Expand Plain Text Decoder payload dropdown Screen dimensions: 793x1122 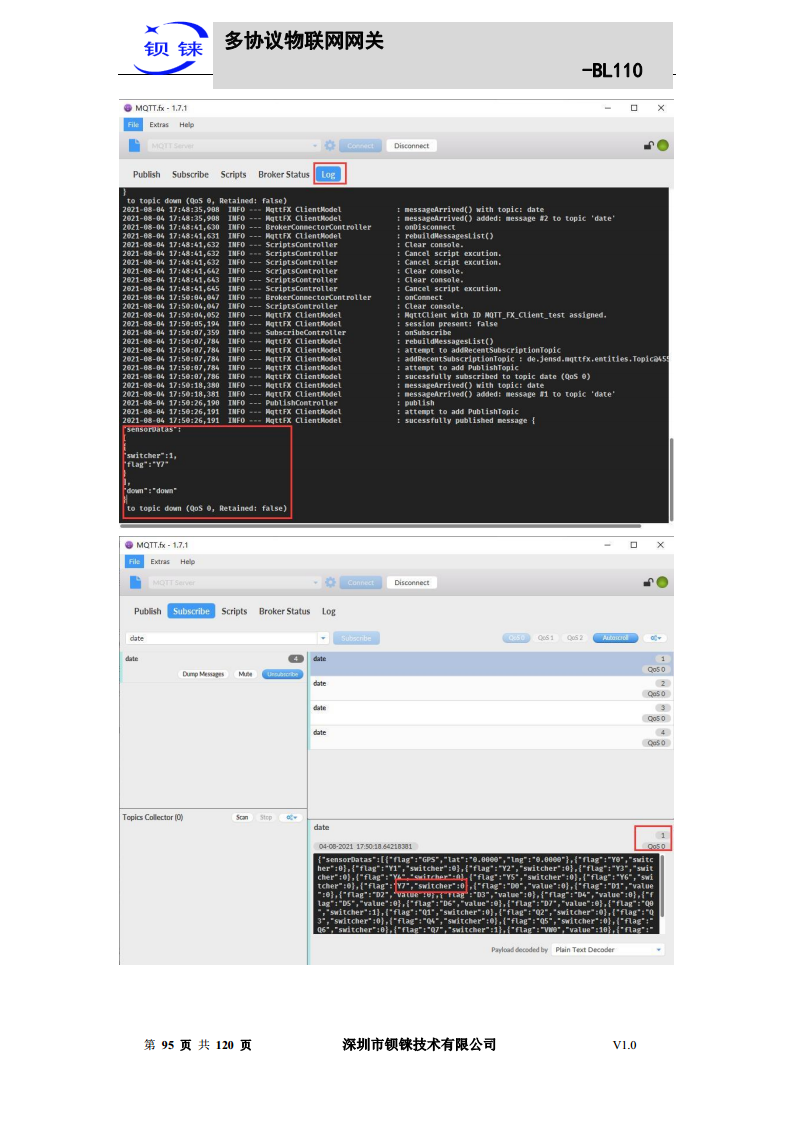pyautogui.click(x=608, y=950)
